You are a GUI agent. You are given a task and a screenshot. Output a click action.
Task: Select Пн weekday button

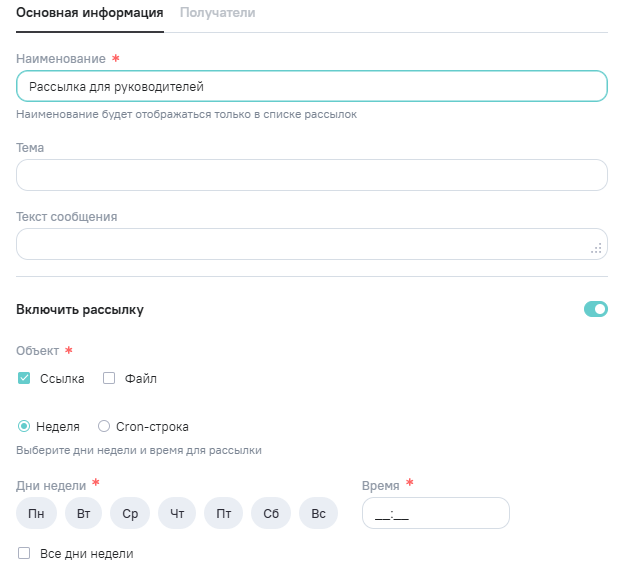pyautogui.click(x=36, y=513)
